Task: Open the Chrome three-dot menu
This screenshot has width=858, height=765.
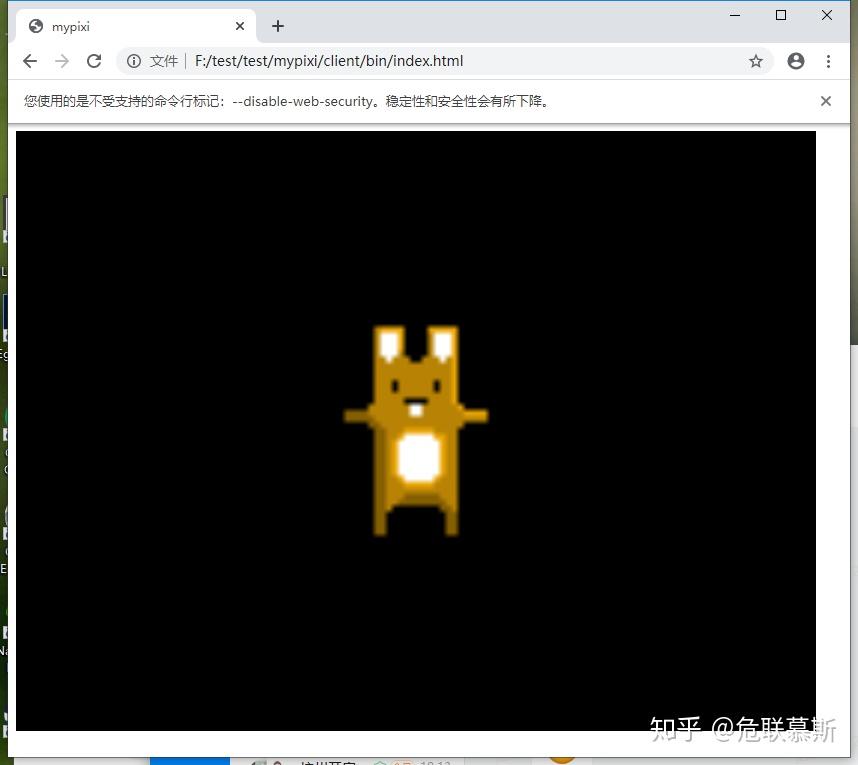Action: 829,61
